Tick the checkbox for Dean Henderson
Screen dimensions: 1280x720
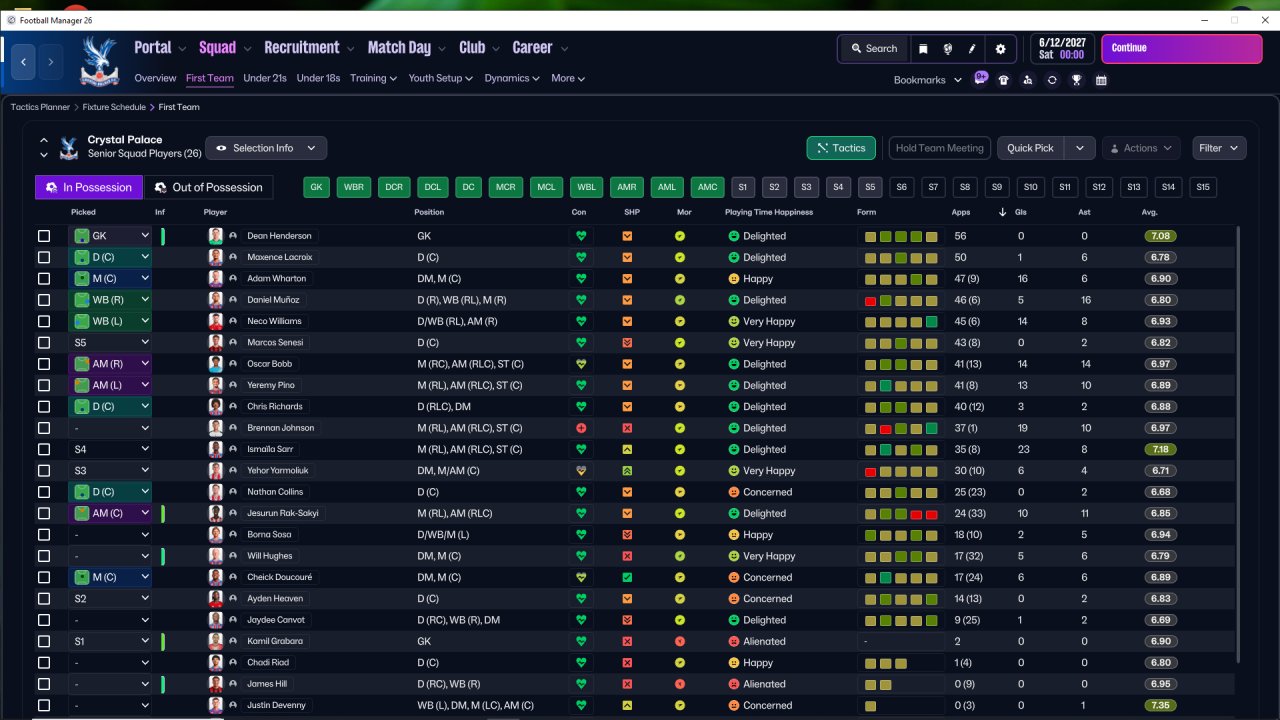44,236
